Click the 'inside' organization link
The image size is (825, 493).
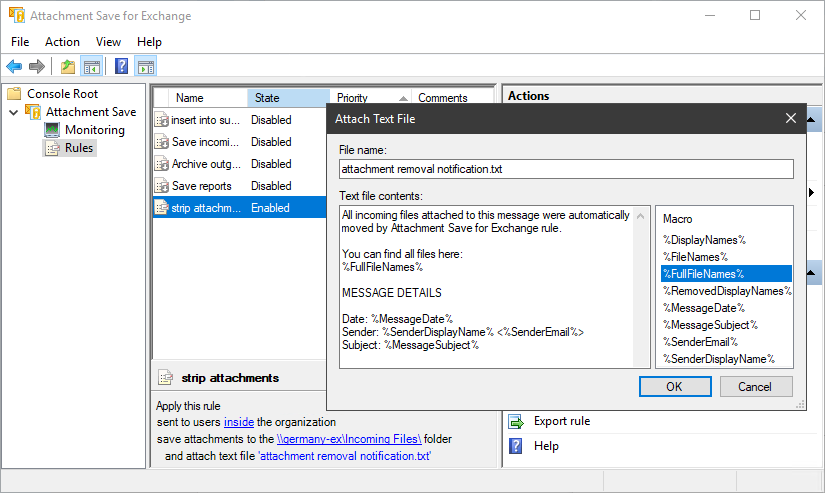click(239, 422)
